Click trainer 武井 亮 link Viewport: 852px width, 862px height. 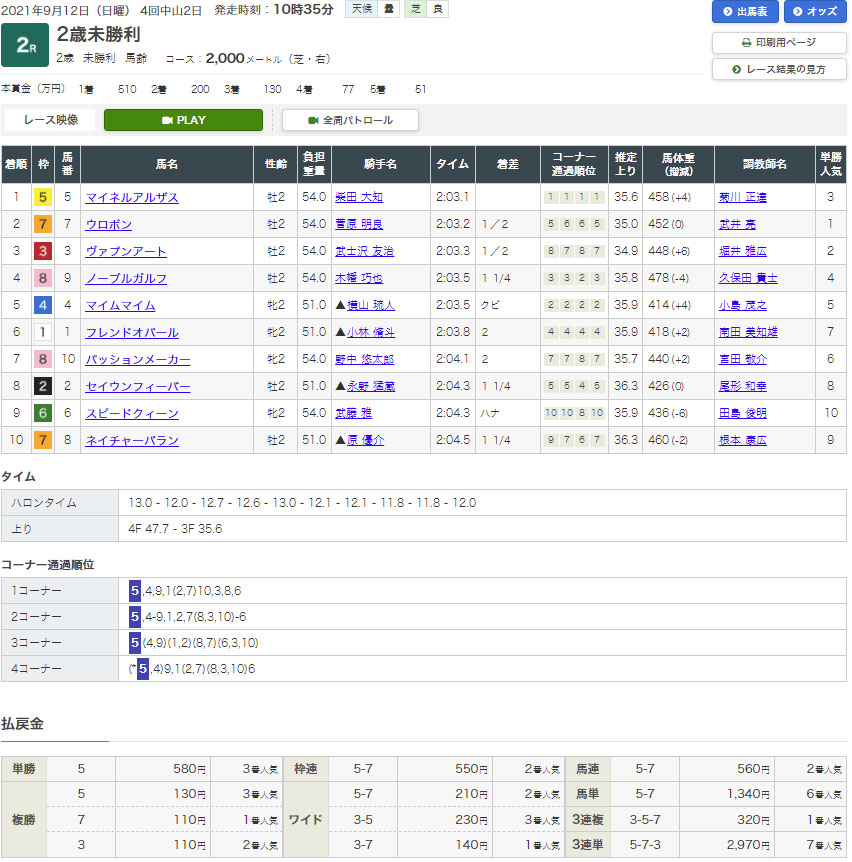pyautogui.click(x=735, y=225)
